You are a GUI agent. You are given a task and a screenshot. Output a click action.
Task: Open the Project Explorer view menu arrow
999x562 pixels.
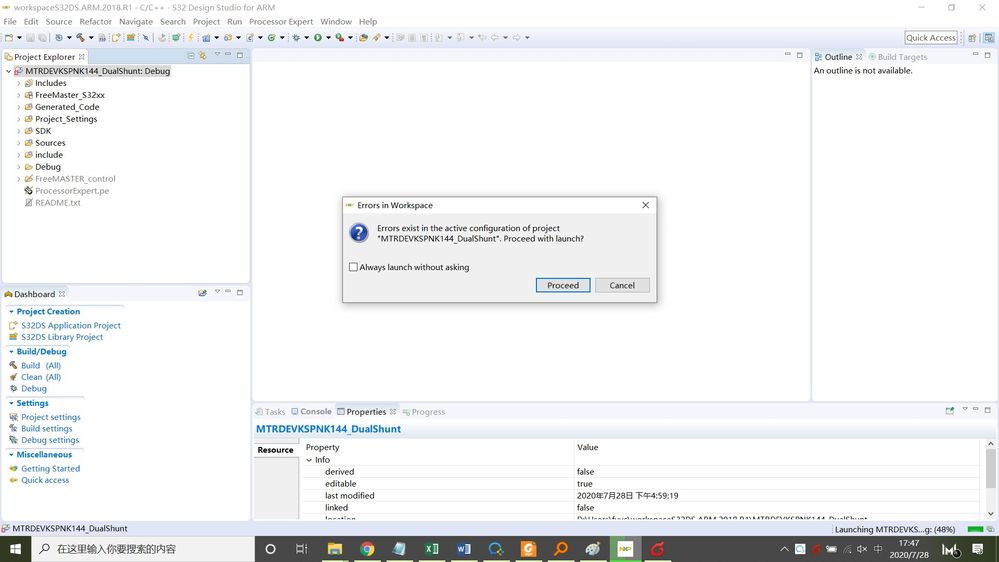click(217, 54)
